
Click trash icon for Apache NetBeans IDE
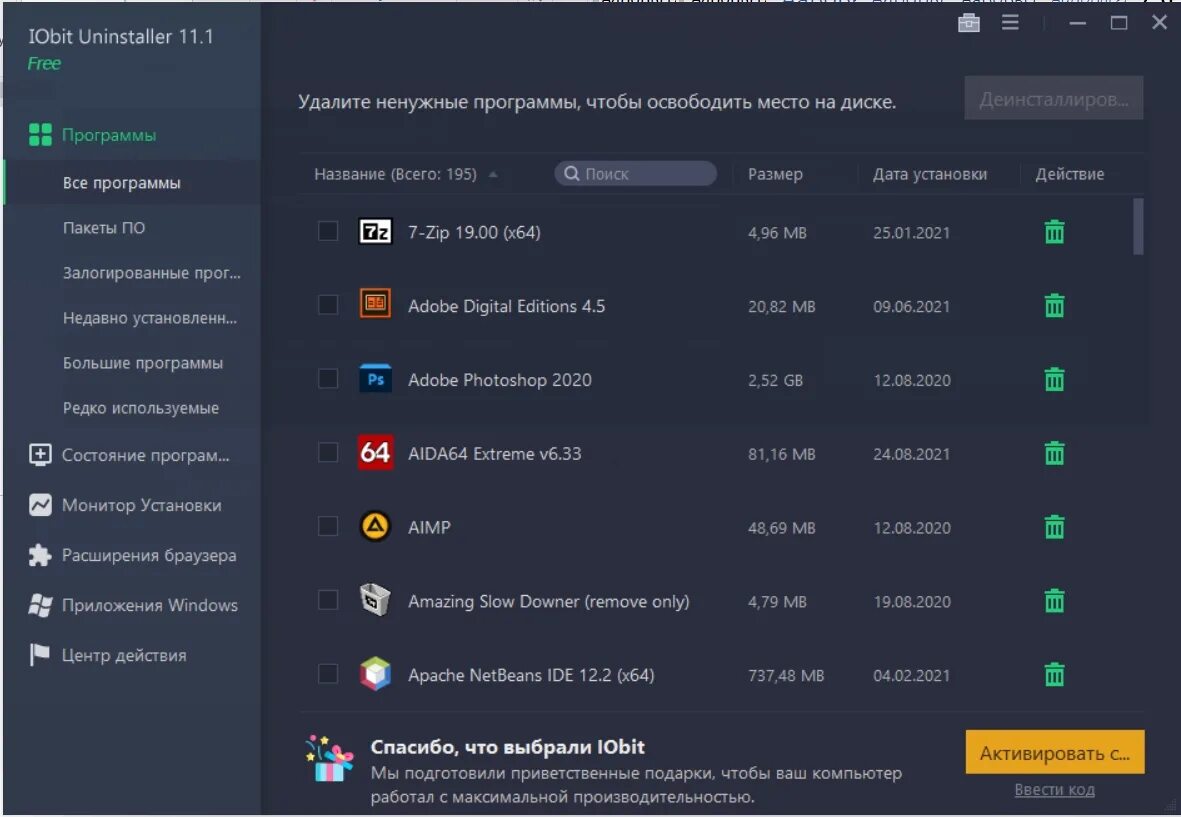click(1054, 675)
